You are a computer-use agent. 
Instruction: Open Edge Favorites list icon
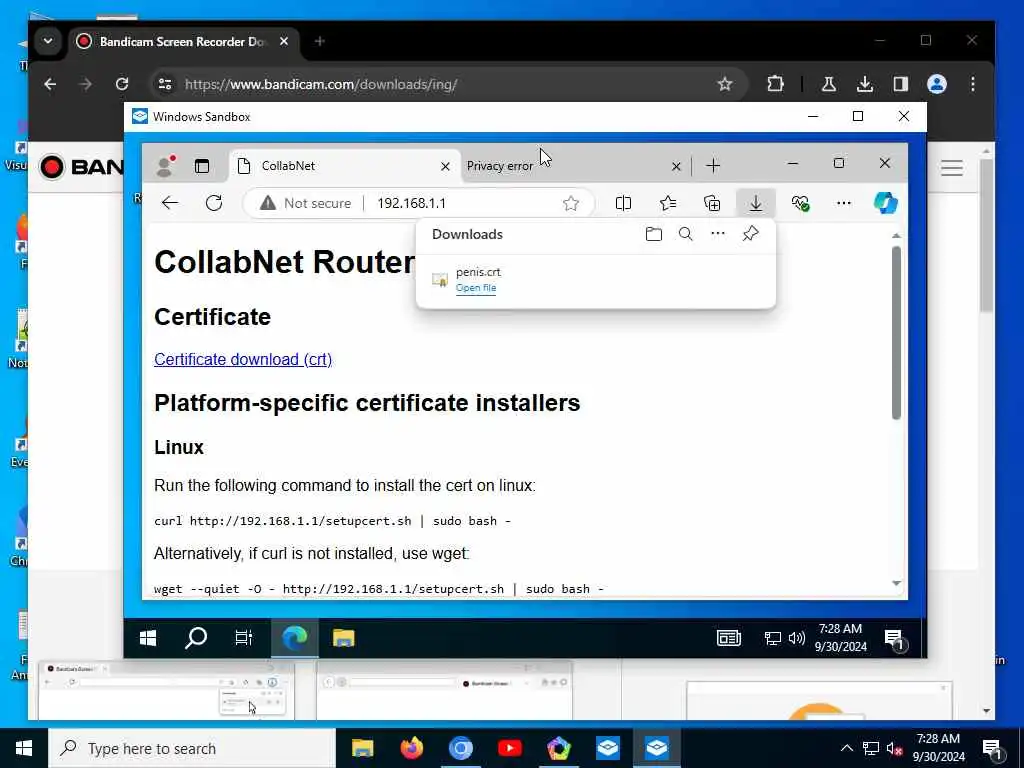click(x=668, y=203)
